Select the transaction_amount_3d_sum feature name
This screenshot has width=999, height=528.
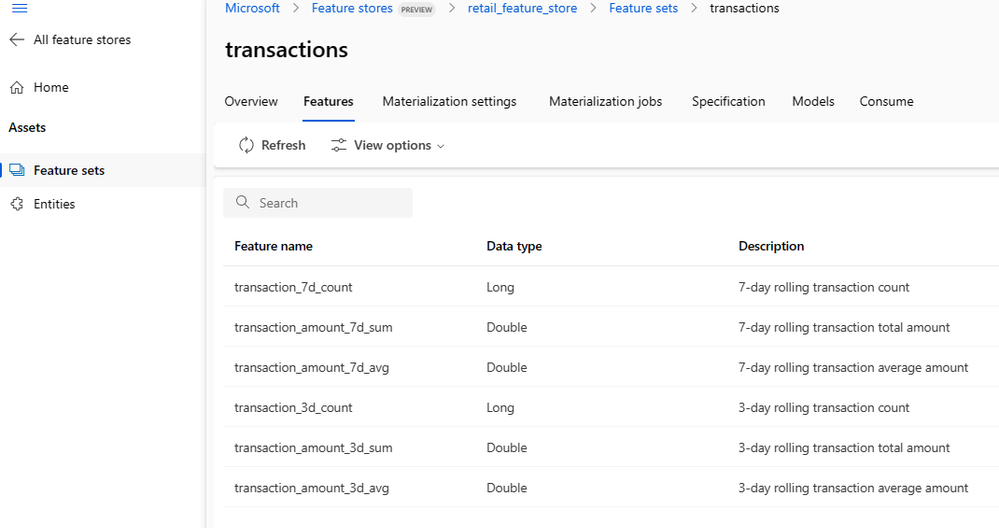coord(313,448)
